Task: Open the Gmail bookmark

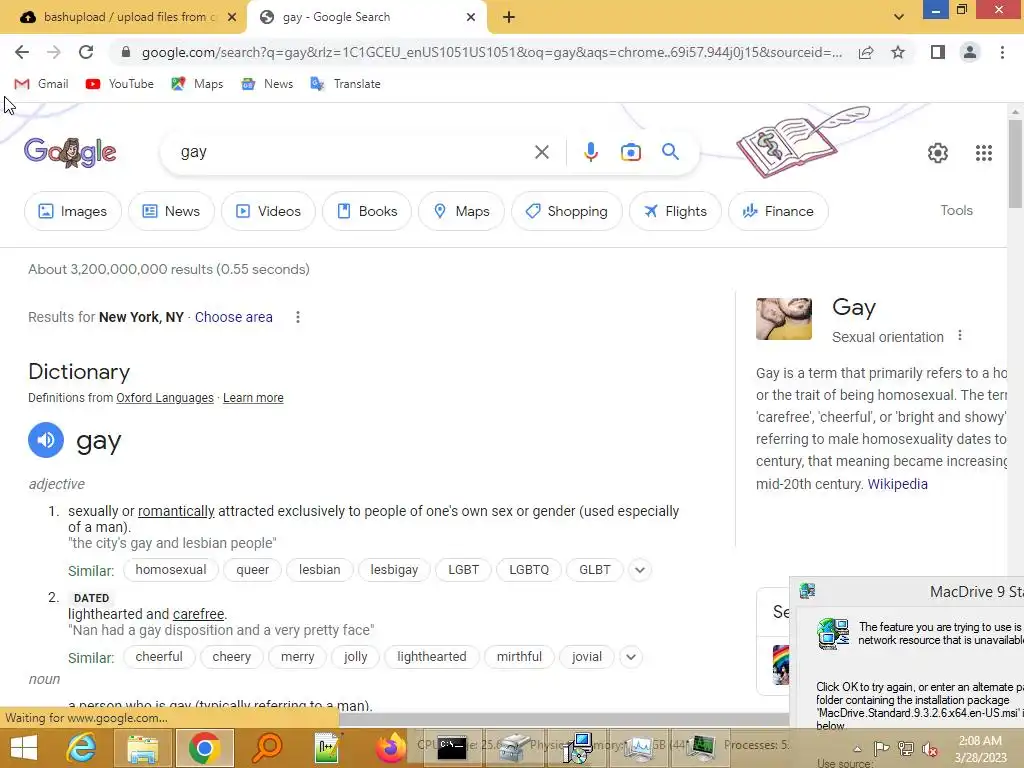Action: click(41, 84)
